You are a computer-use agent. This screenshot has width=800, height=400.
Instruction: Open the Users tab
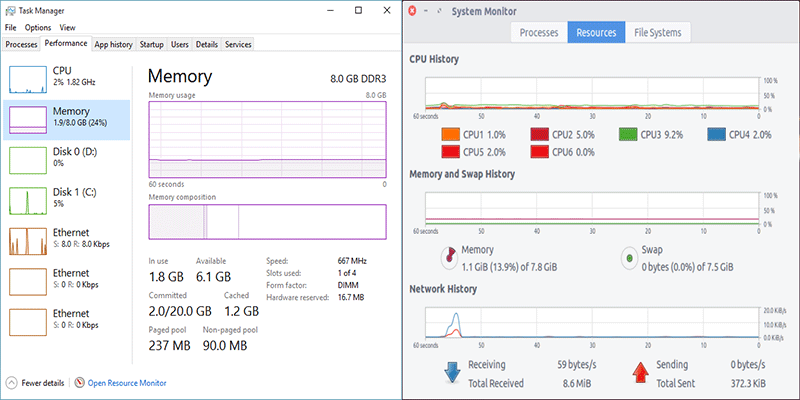[180, 45]
